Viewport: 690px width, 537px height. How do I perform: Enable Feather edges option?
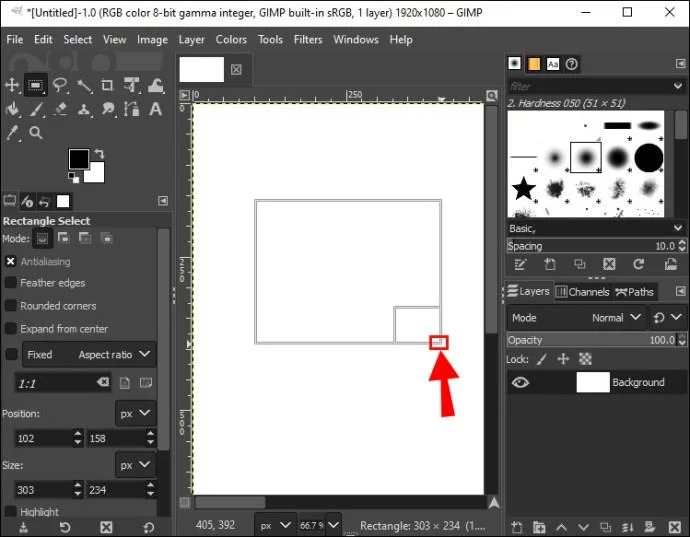point(11,283)
